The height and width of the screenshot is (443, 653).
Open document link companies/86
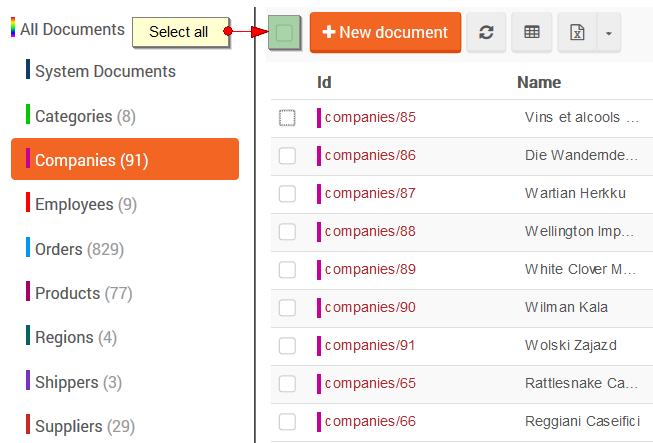370,155
